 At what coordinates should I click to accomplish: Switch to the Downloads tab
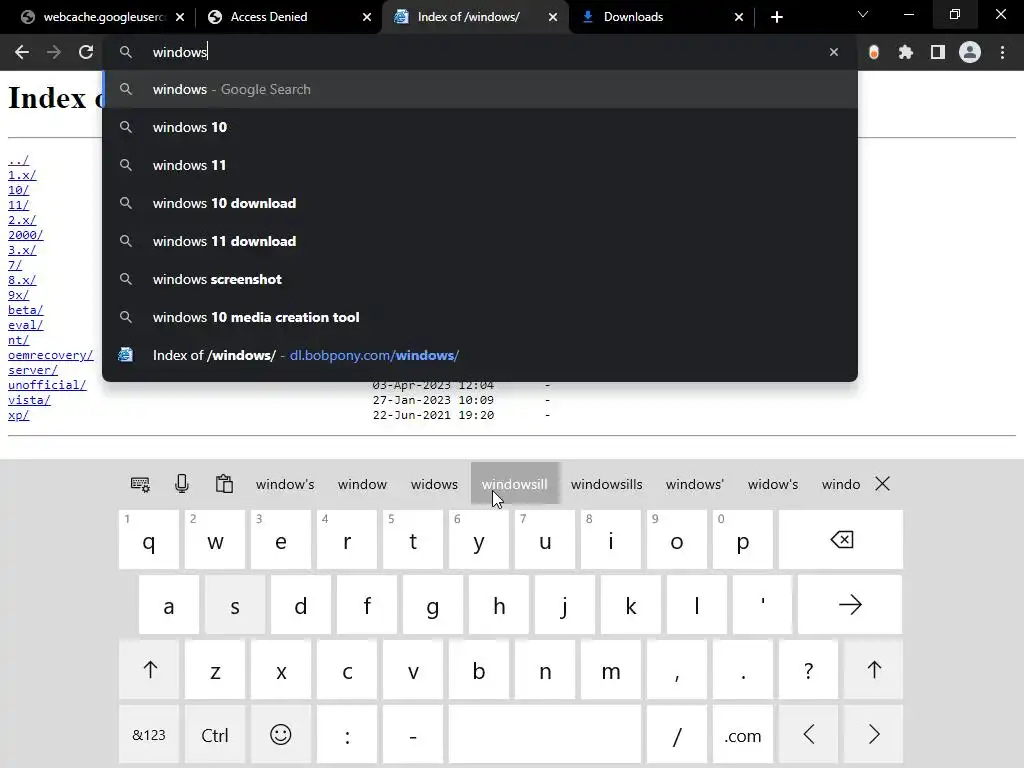[653, 17]
